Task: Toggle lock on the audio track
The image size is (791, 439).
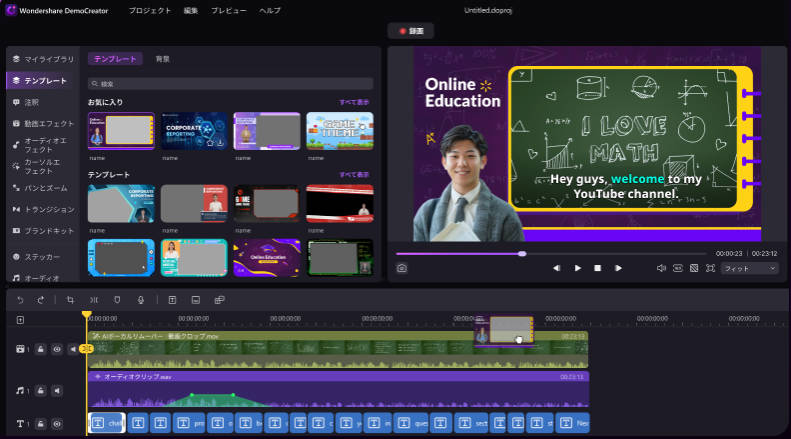Action: coord(41,391)
